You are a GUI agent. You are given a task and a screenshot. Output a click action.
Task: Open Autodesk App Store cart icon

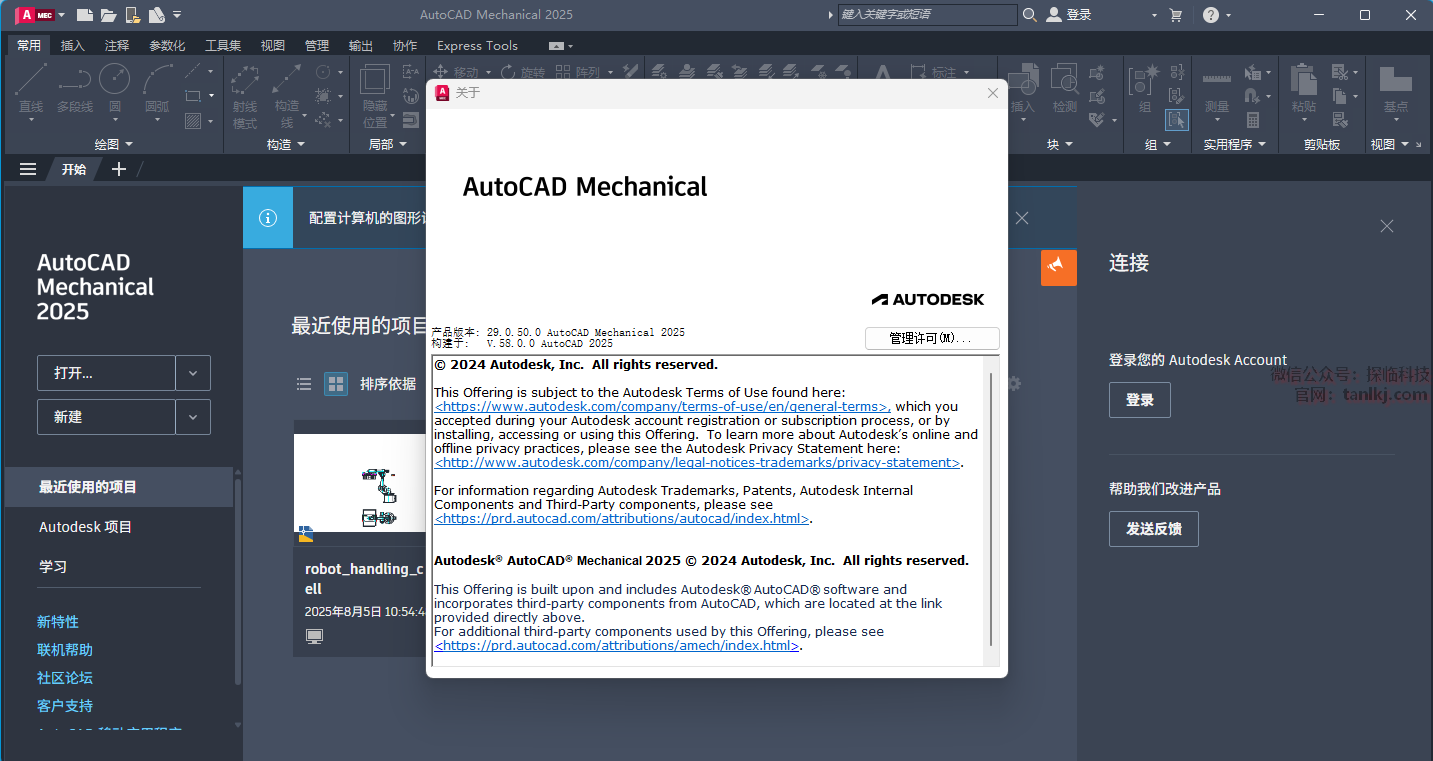[x=1176, y=15]
